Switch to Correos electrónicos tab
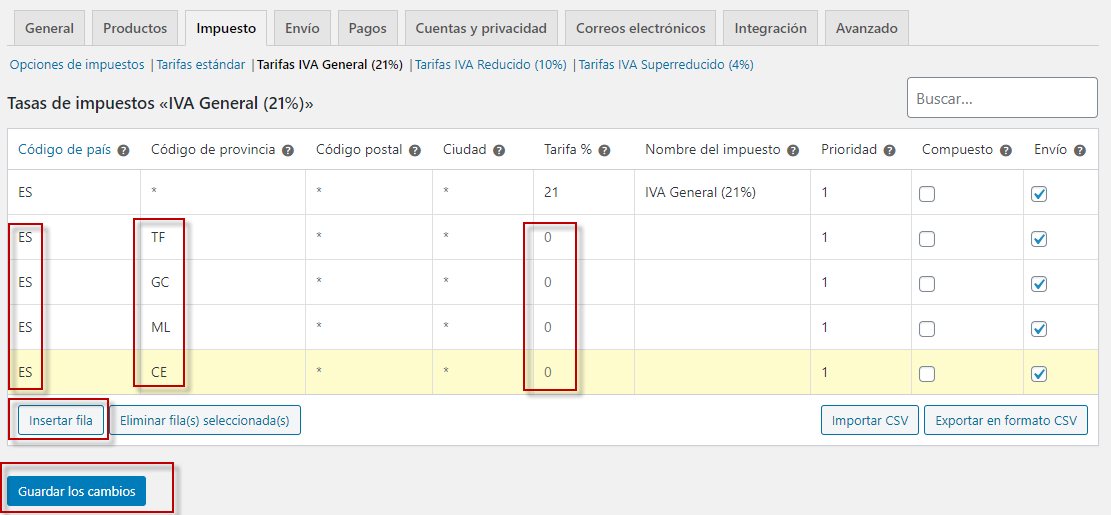1111x515 pixels. 641,28
